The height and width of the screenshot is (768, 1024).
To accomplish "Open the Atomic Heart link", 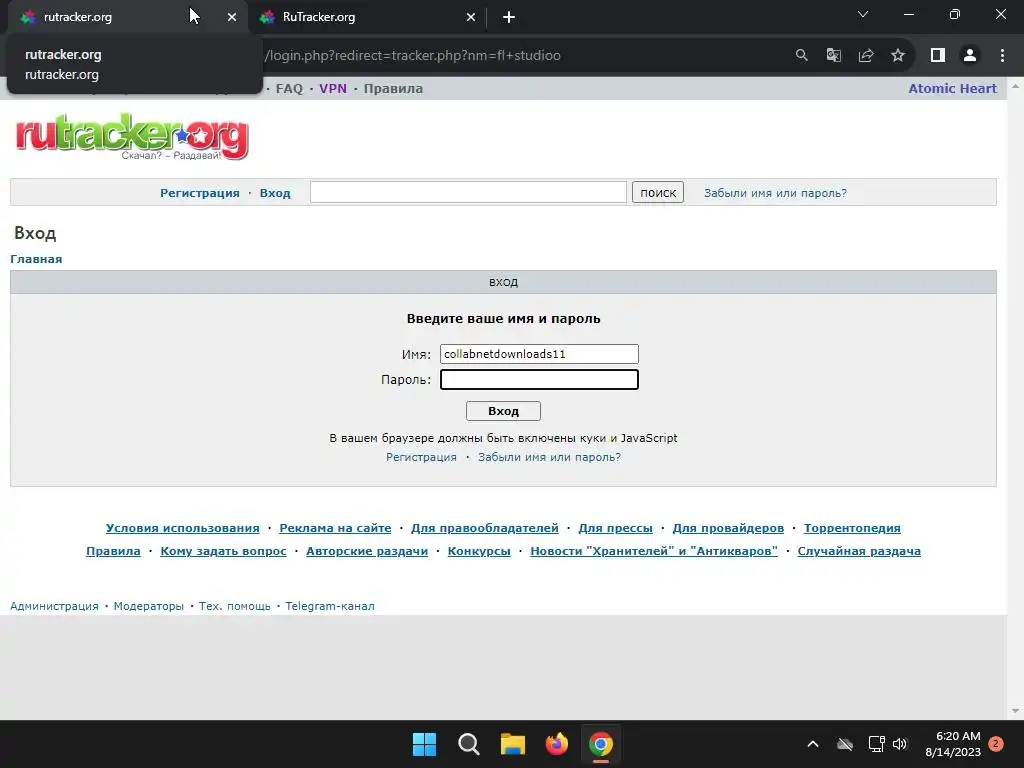I will tap(952, 89).
